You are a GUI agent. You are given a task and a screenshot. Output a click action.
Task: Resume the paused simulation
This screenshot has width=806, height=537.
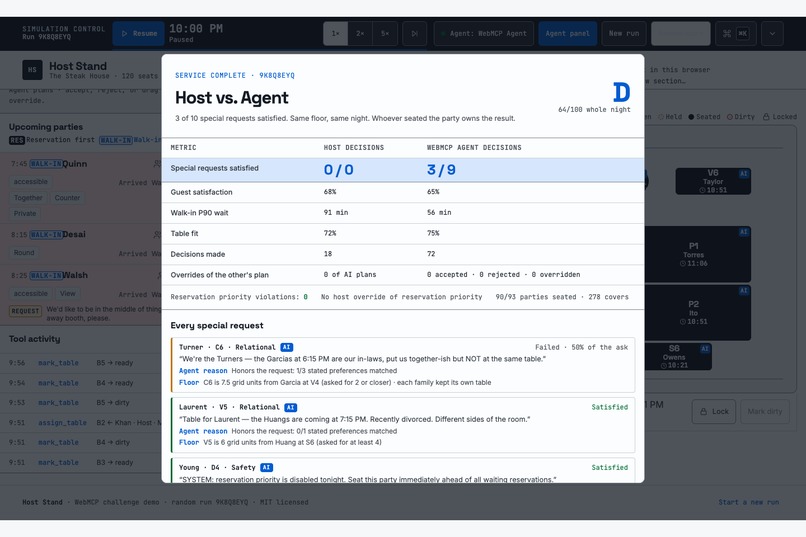pos(139,33)
